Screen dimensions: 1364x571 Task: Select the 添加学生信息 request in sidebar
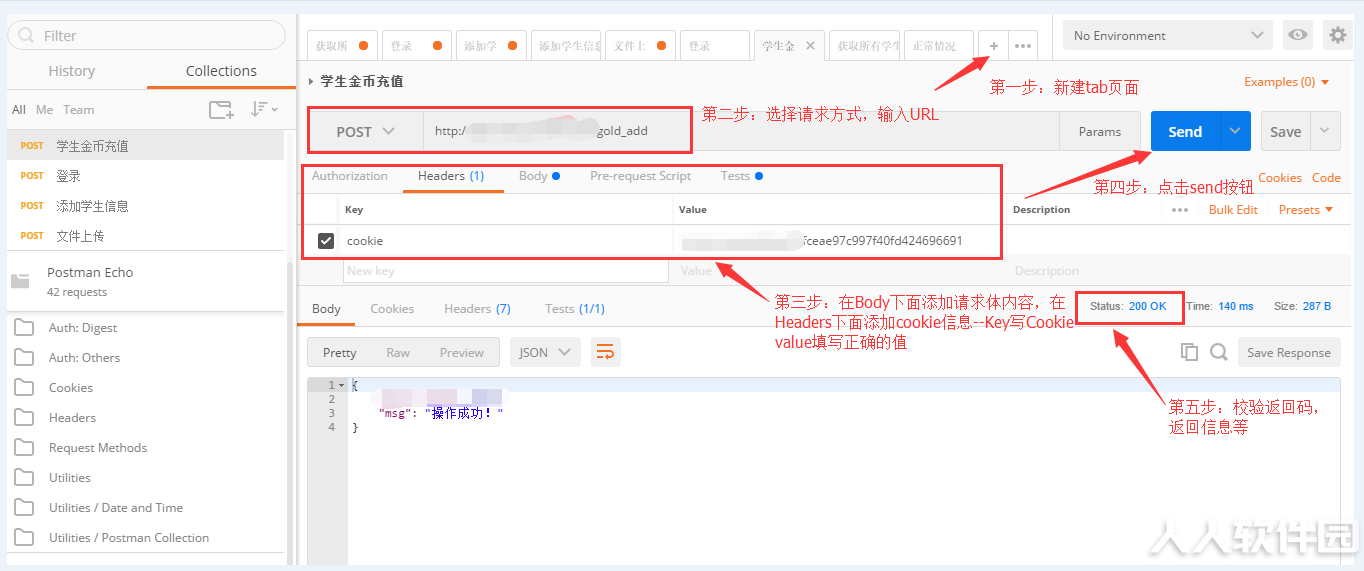(145, 206)
